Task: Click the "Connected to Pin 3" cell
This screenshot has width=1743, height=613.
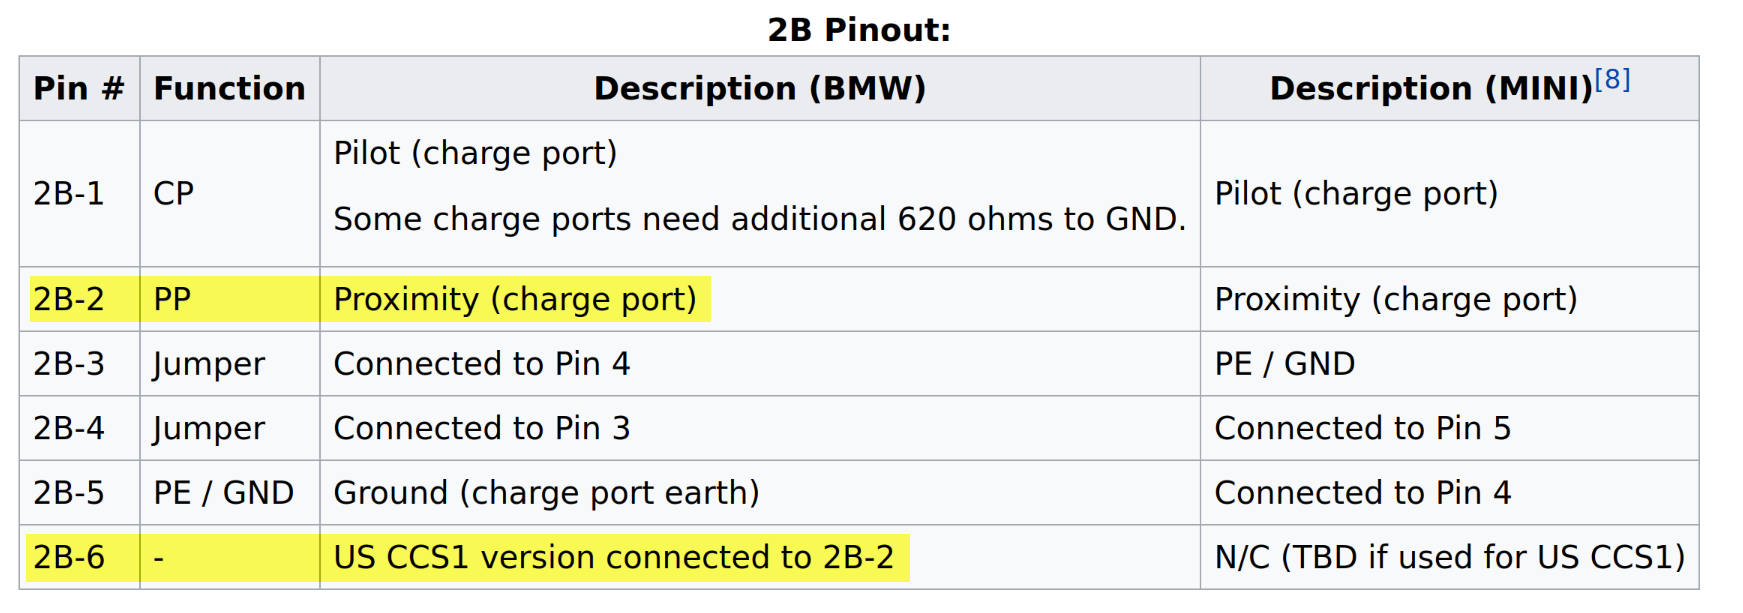Action: pyautogui.click(x=482, y=428)
